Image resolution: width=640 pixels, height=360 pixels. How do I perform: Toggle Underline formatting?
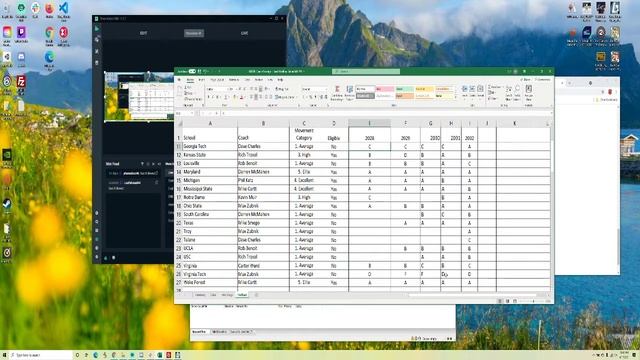(x=218, y=97)
